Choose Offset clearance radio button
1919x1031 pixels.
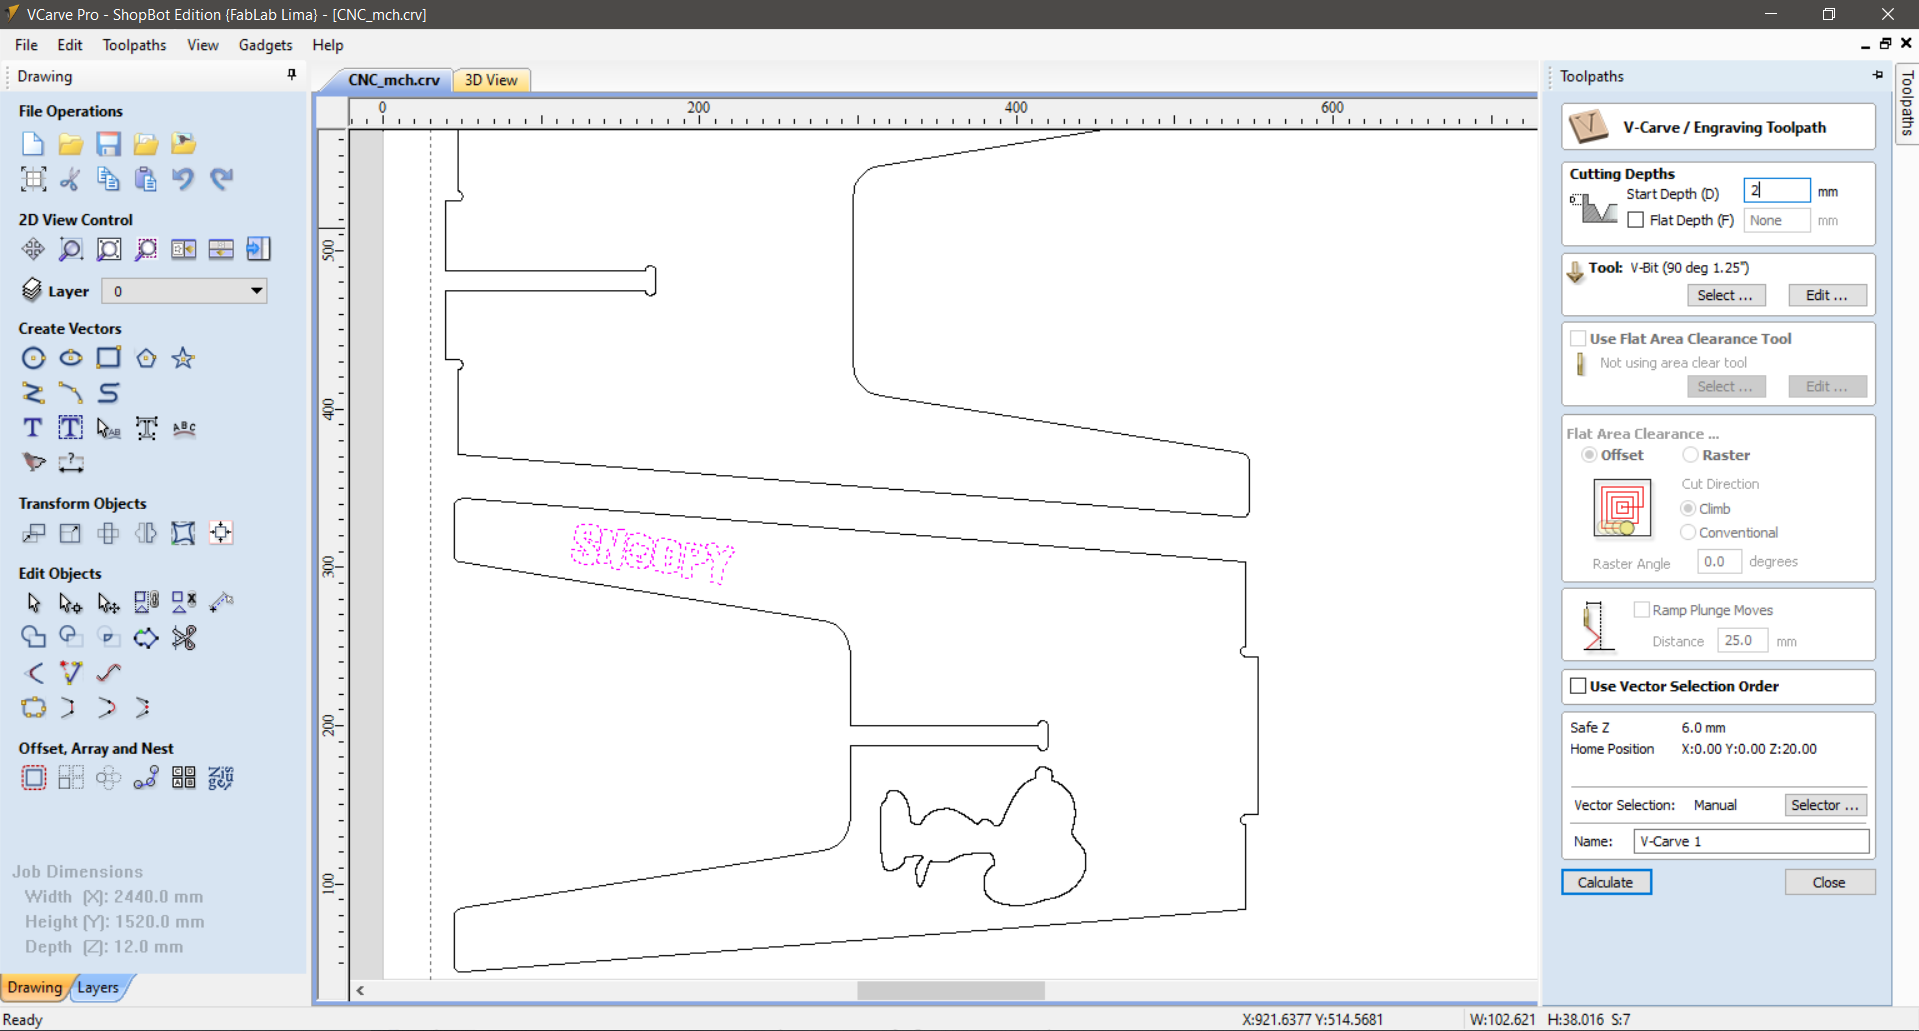(1589, 455)
